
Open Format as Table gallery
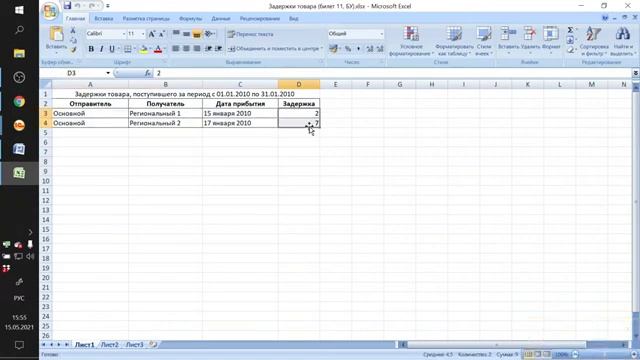[x=454, y=41]
